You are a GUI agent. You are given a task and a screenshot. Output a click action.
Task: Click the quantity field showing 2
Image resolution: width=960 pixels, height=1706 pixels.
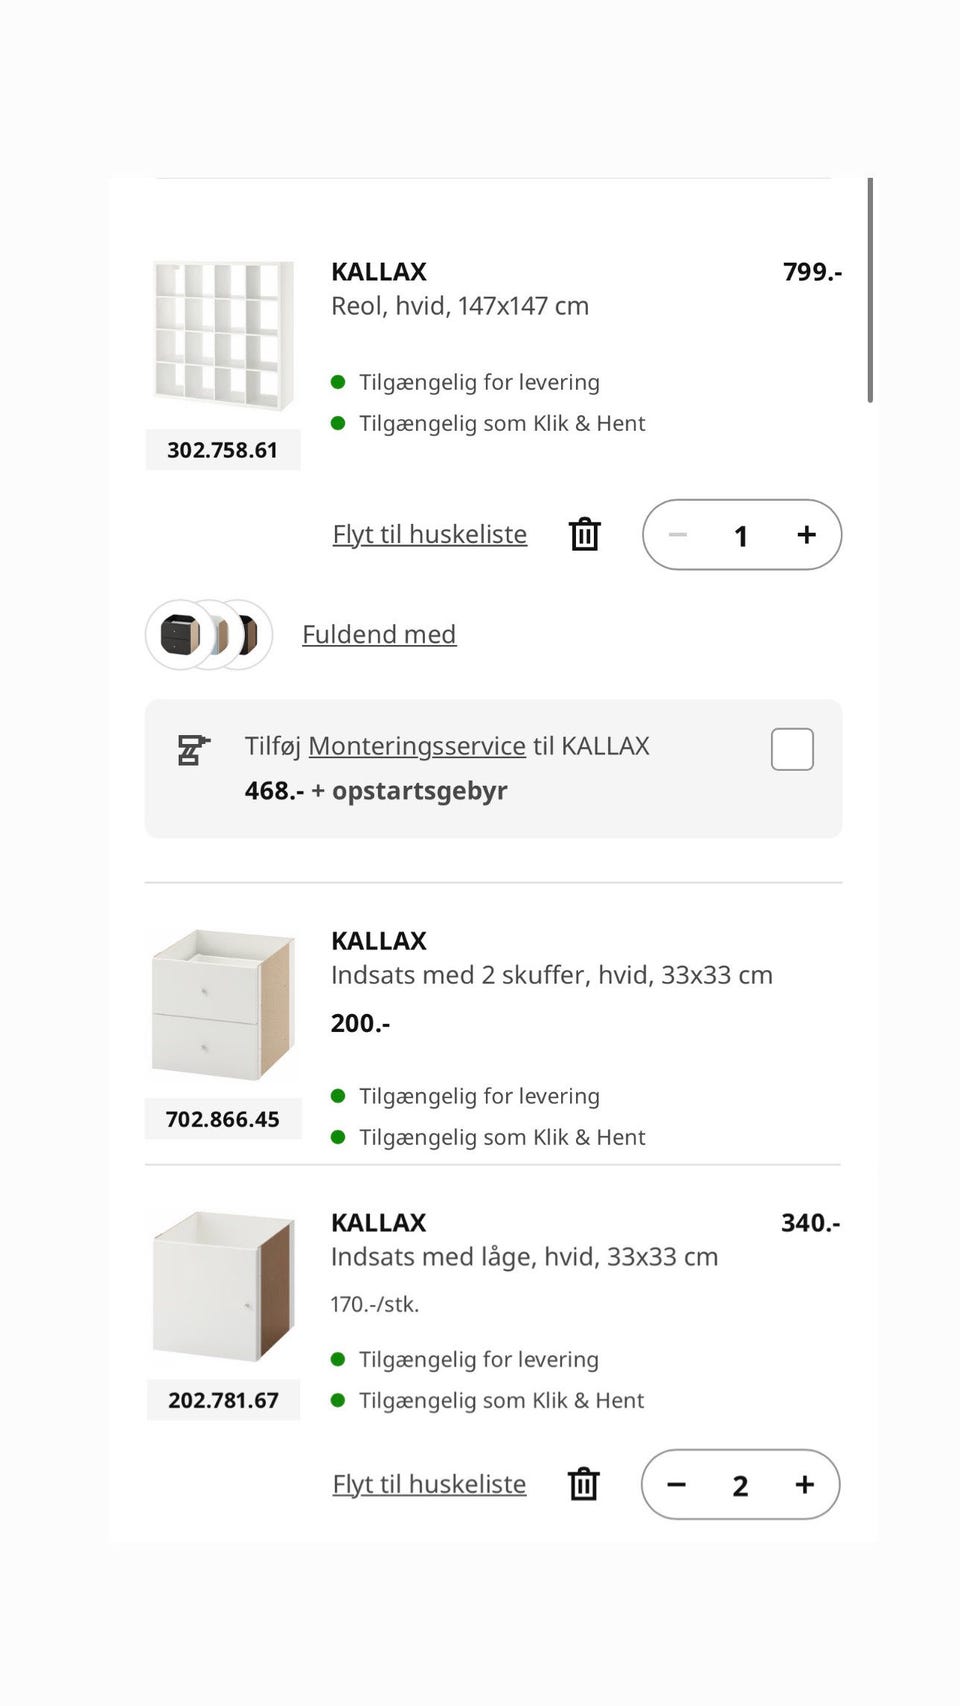pyautogui.click(x=740, y=1486)
